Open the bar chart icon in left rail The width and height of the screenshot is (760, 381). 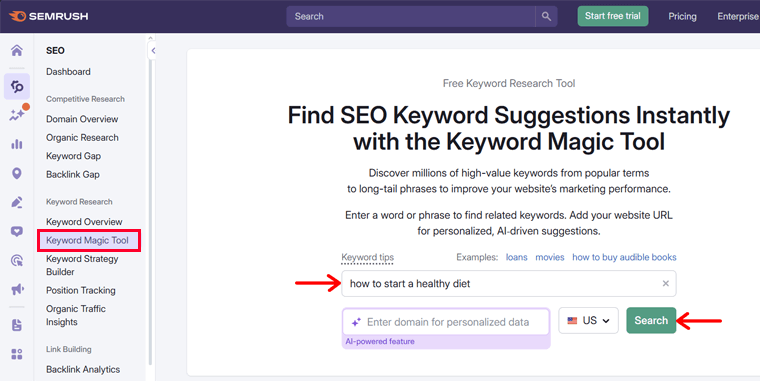(17, 144)
